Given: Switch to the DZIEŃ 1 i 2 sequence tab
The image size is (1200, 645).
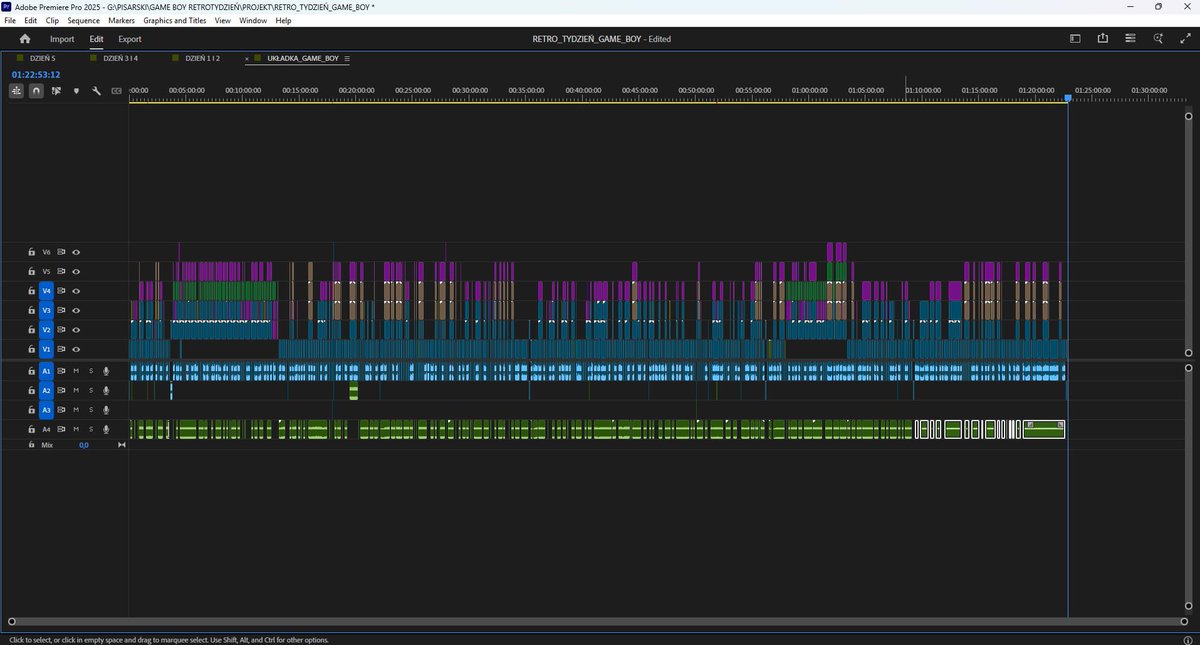Looking at the screenshot, I should 203,58.
